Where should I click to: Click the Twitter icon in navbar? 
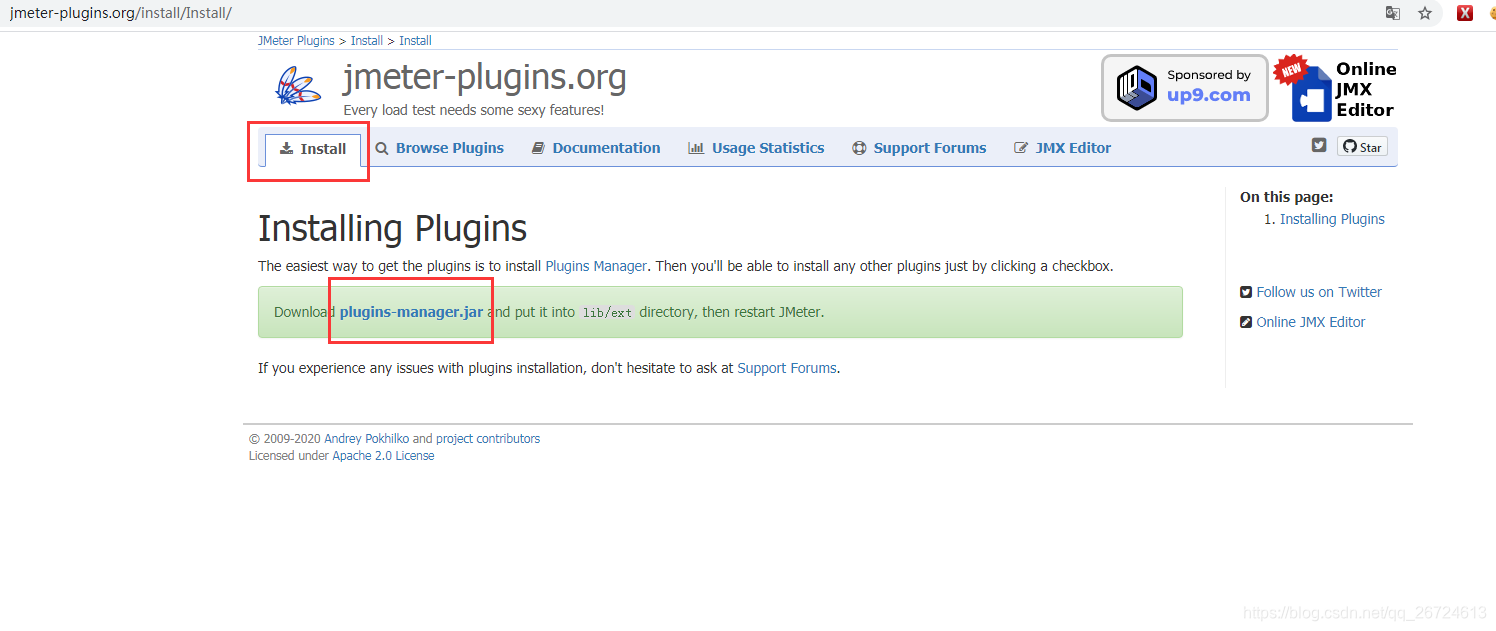click(x=1319, y=145)
